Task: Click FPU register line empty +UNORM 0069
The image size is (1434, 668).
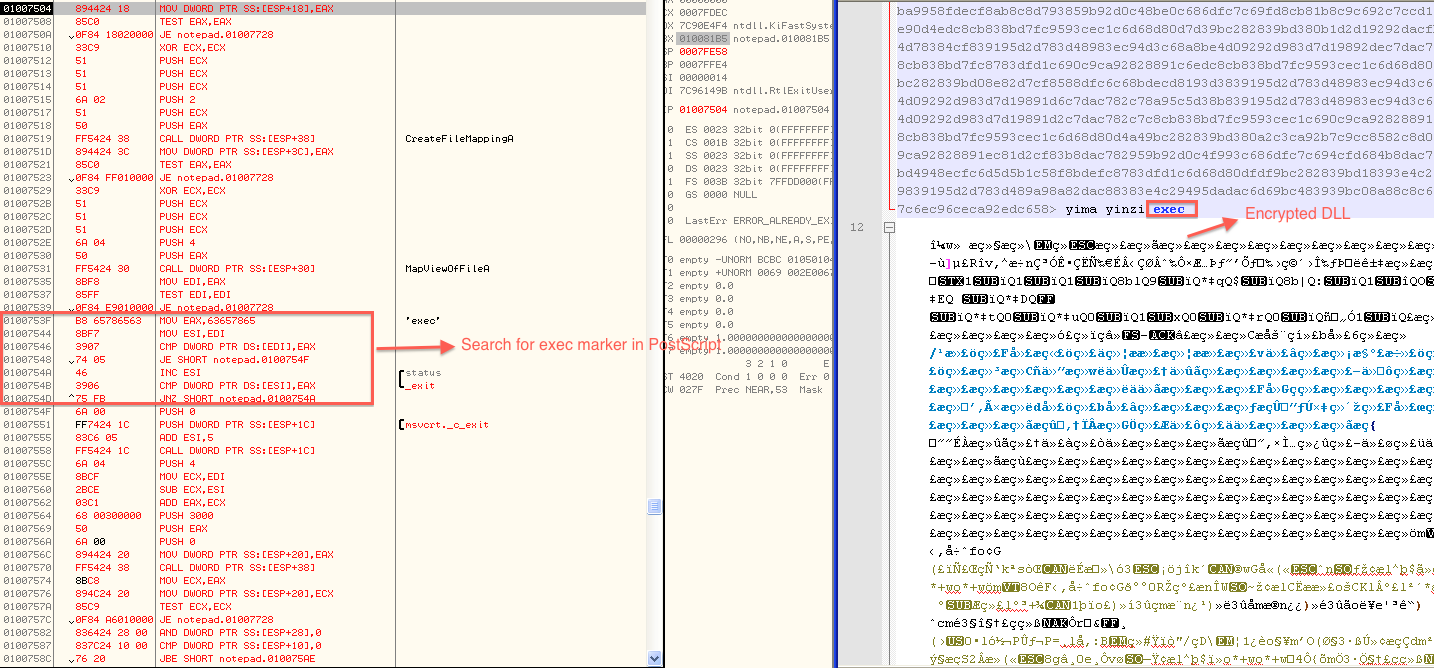Action: [x=750, y=271]
